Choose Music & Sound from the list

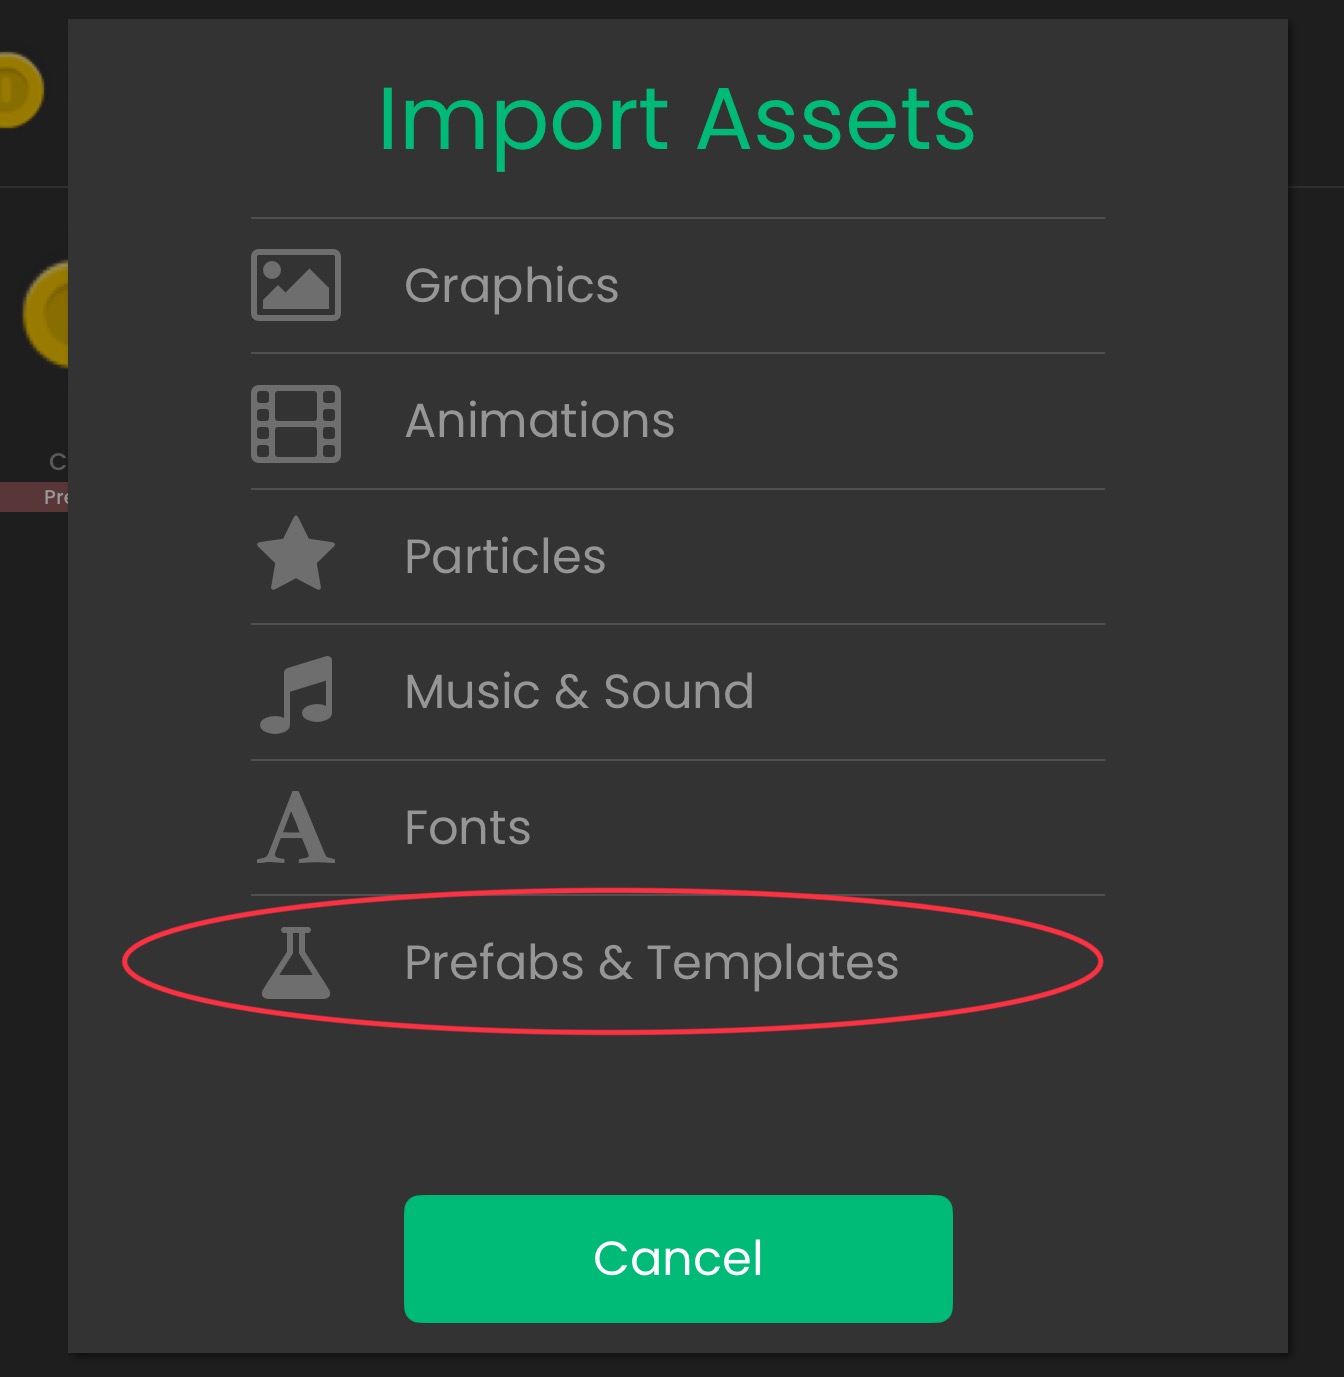click(579, 692)
